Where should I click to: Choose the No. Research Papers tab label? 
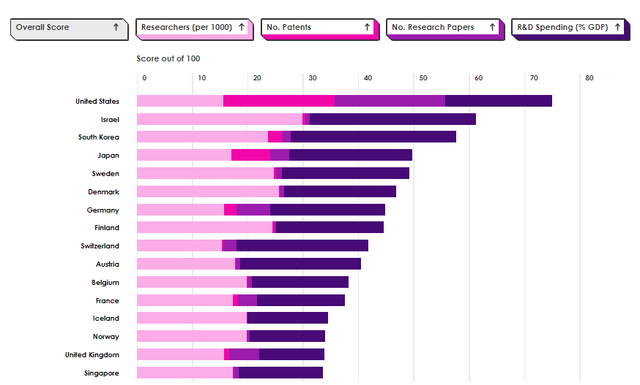[433, 27]
